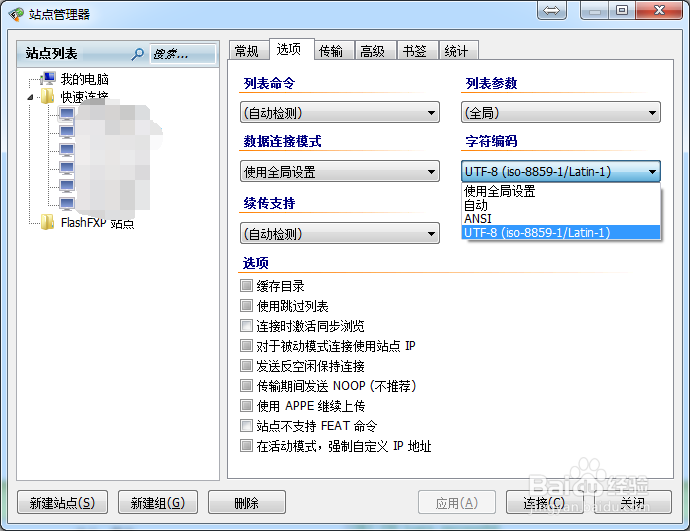Image resolution: width=690 pixels, height=531 pixels.
Task: Enable 站点不支持 FEAT 命令 checkbox
Action: [x=246, y=425]
